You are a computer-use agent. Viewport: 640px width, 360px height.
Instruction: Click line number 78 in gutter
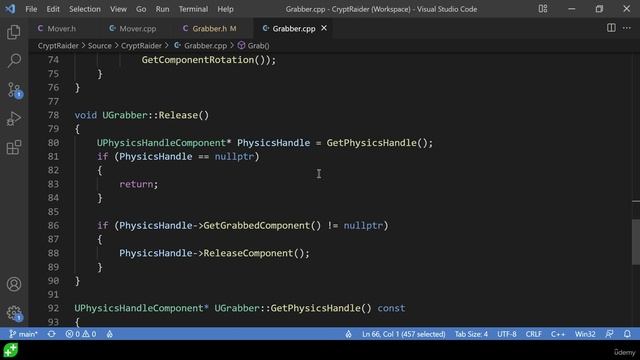coord(53,115)
